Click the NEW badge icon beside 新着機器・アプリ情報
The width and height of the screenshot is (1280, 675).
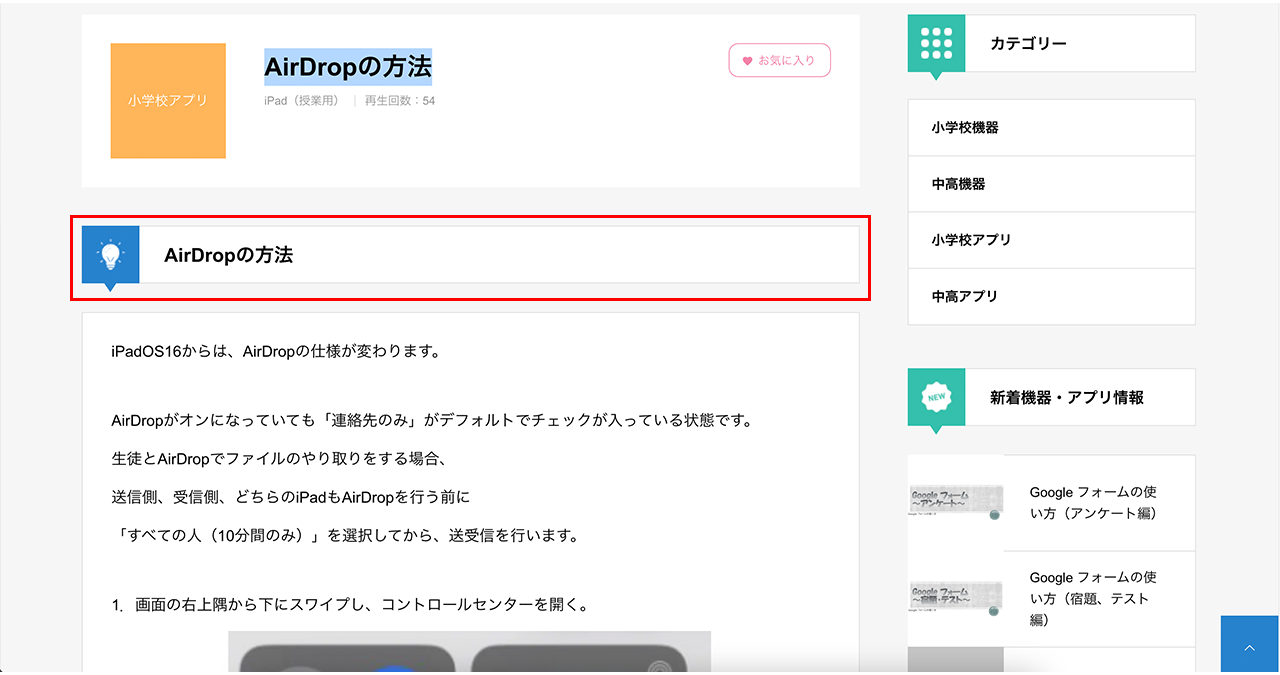[x=936, y=397]
